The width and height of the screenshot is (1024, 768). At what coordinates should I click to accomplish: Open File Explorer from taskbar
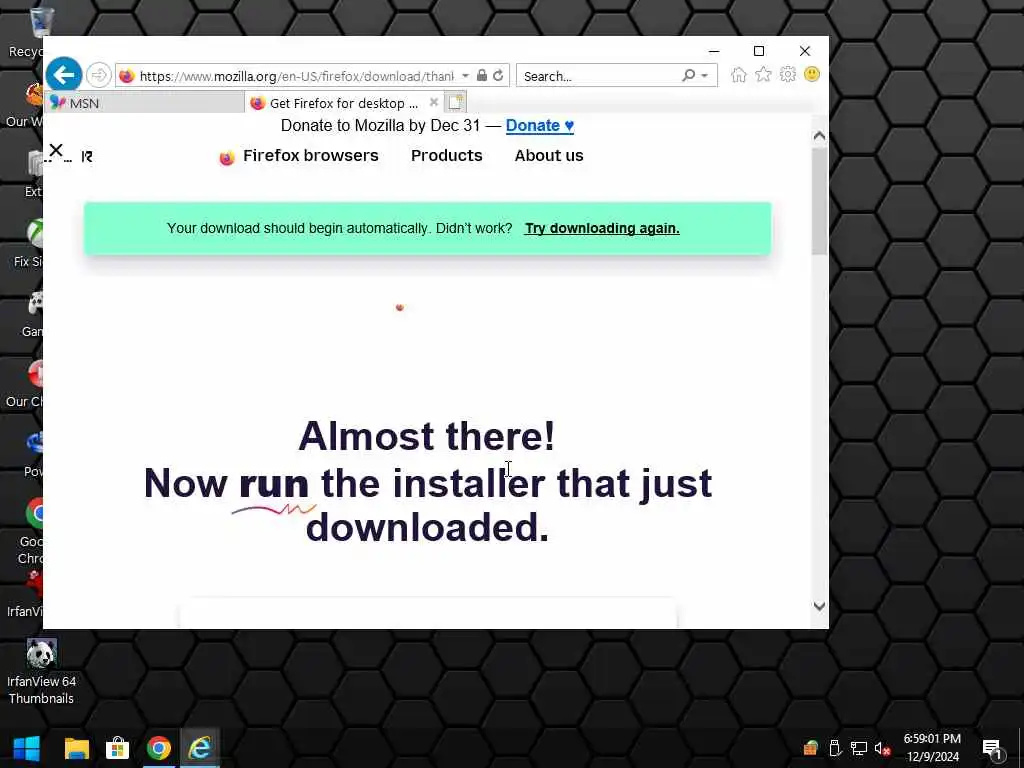click(x=76, y=748)
